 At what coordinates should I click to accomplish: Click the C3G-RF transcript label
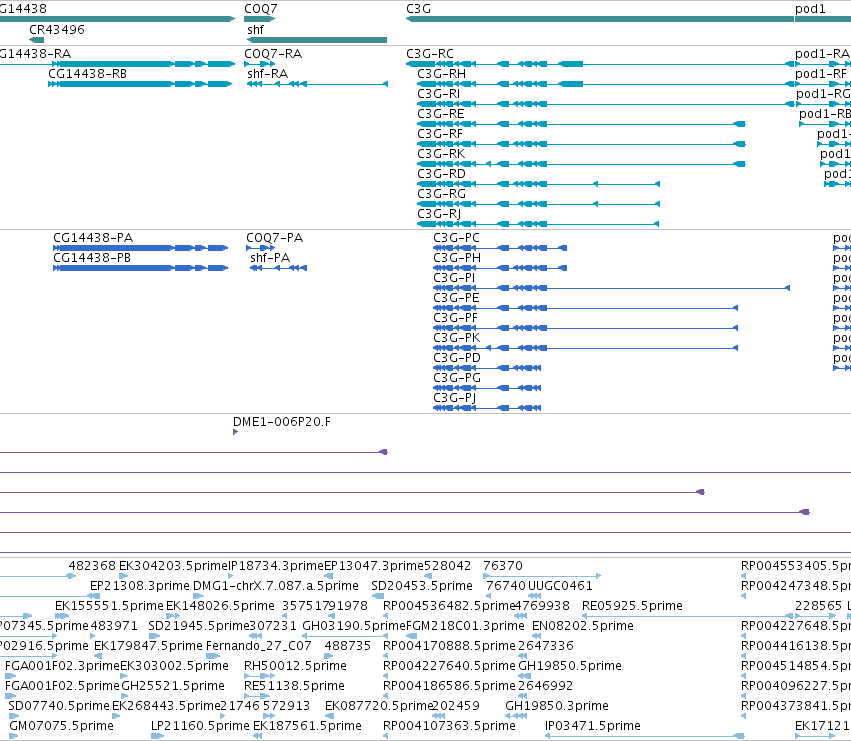[x=440, y=134]
